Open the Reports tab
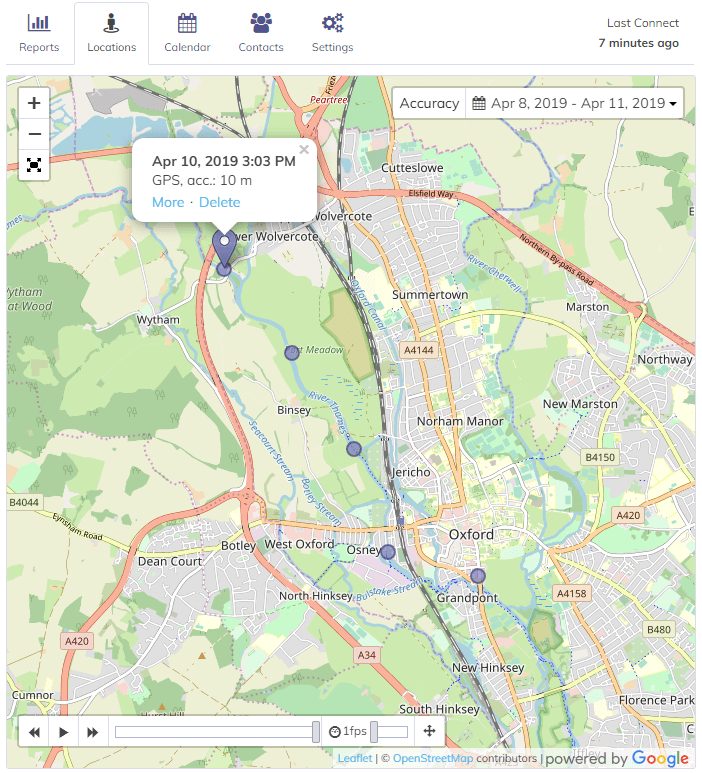The height and width of the screenshot is (773, 702). (x=39, y=34)
